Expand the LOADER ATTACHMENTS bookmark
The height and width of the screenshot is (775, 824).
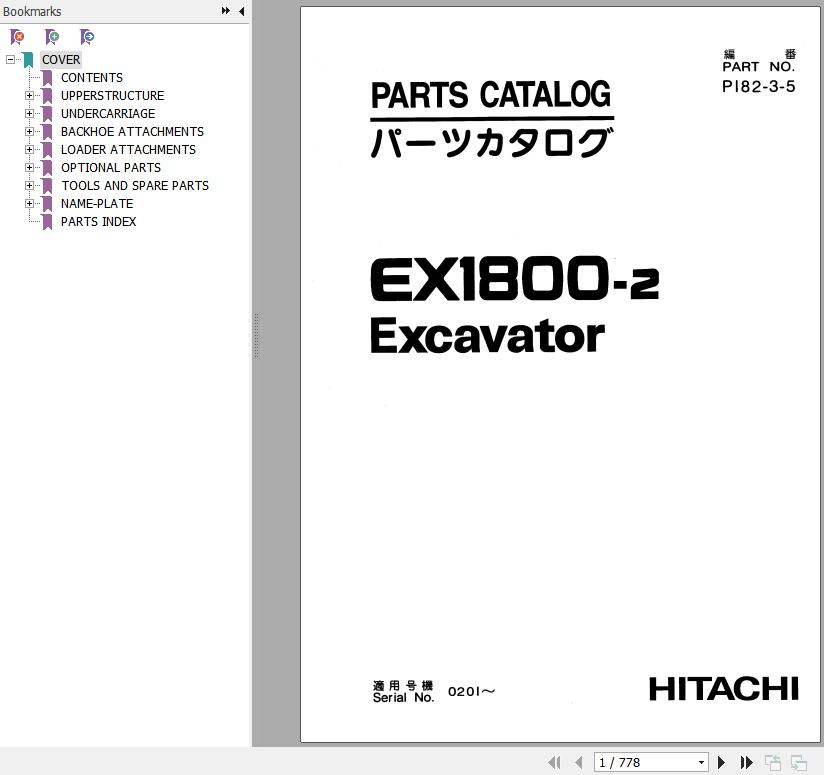point(29,150)
